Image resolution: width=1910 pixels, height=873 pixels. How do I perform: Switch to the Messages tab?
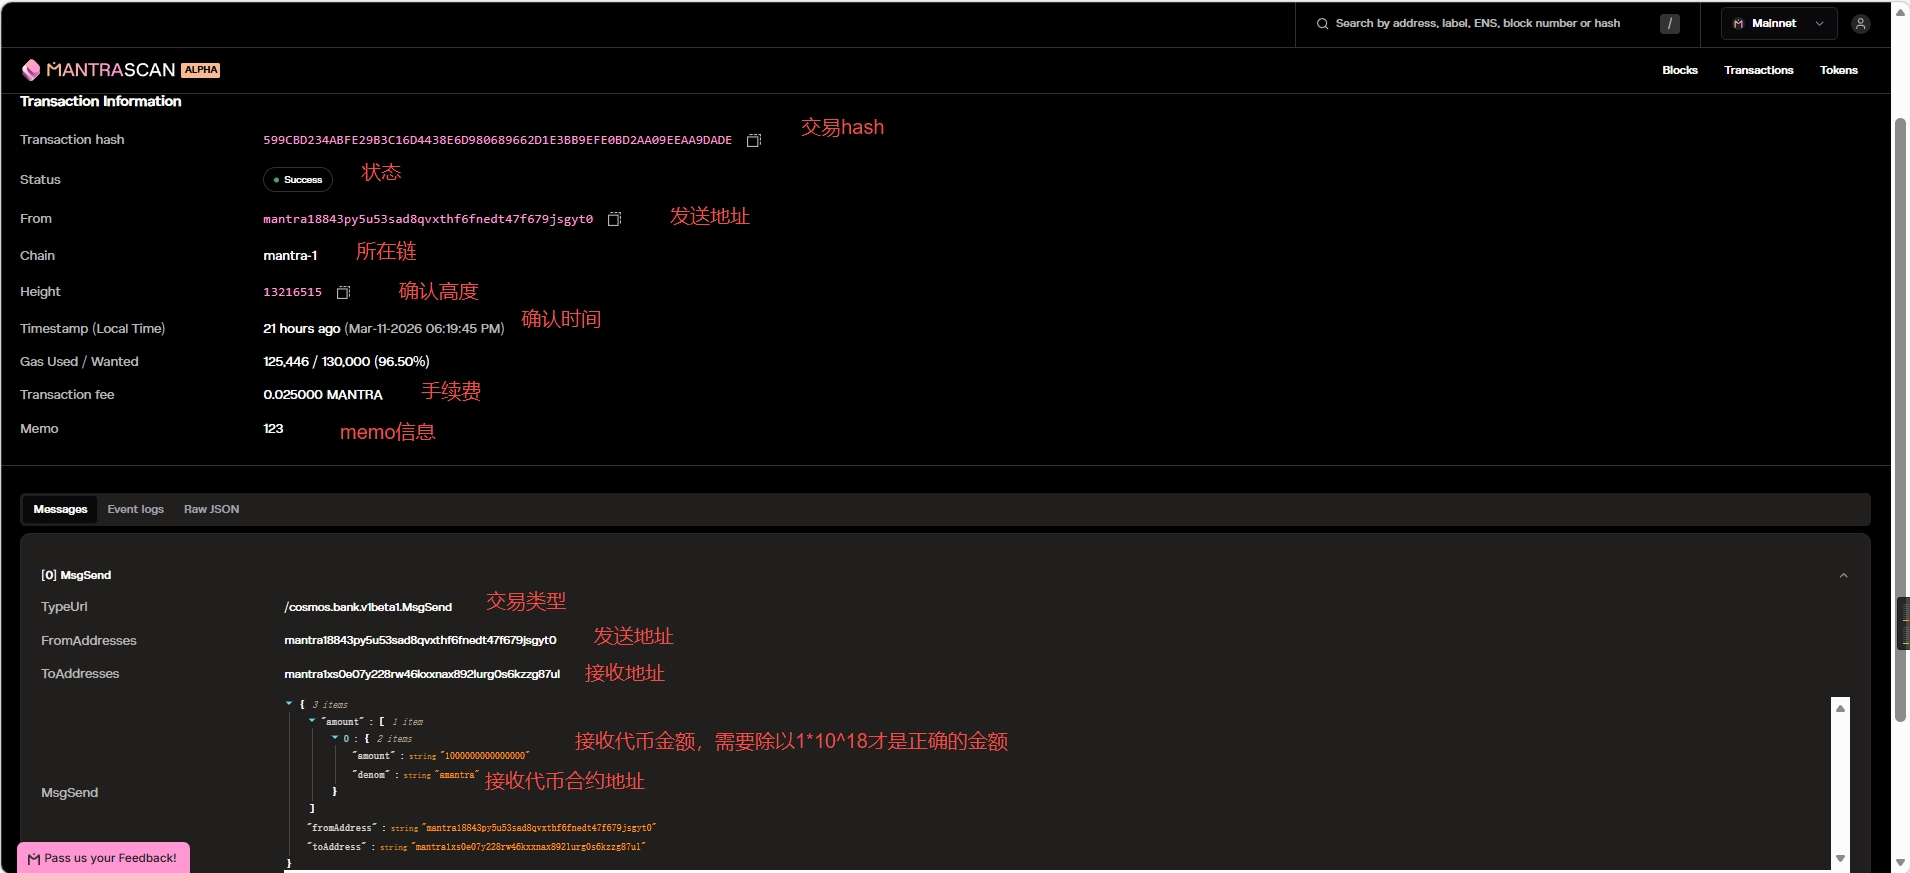[60, 510]
